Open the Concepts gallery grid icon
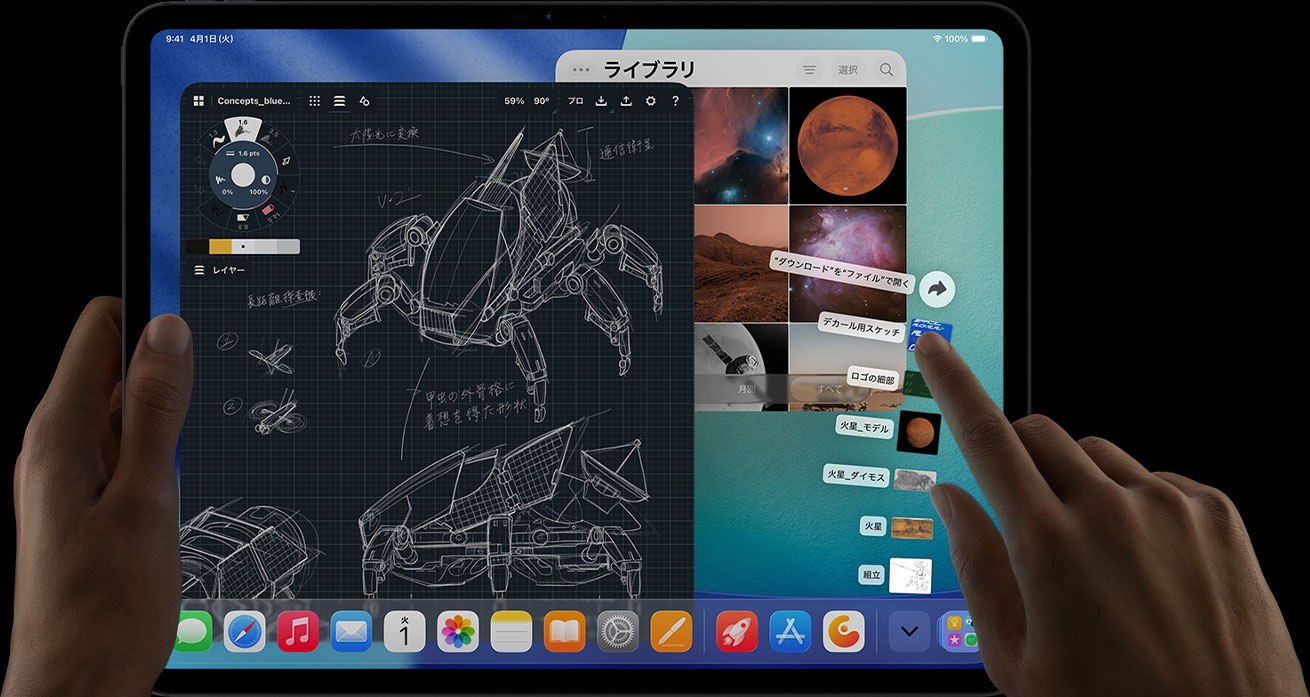1310x697 pixels. (199, 101)
